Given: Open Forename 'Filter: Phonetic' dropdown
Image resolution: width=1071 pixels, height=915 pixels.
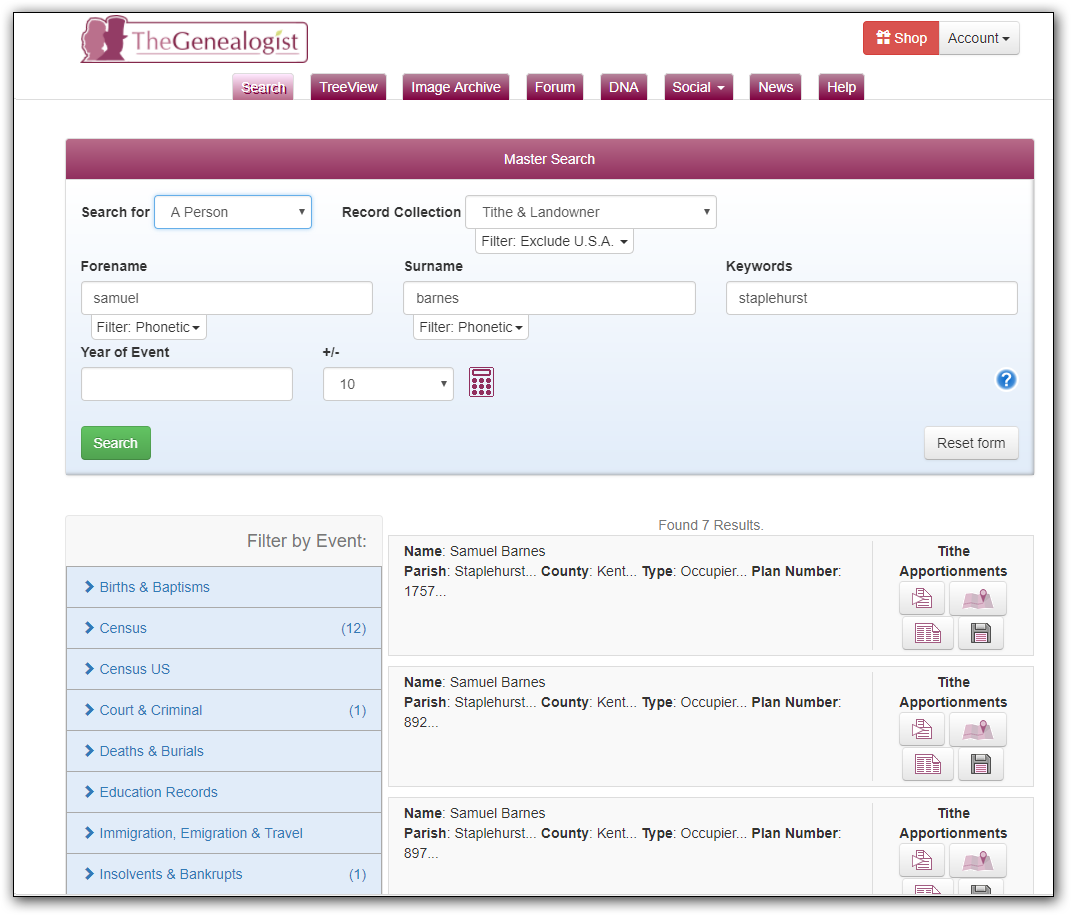Looking at the screenshot, I should coord(148,327).
